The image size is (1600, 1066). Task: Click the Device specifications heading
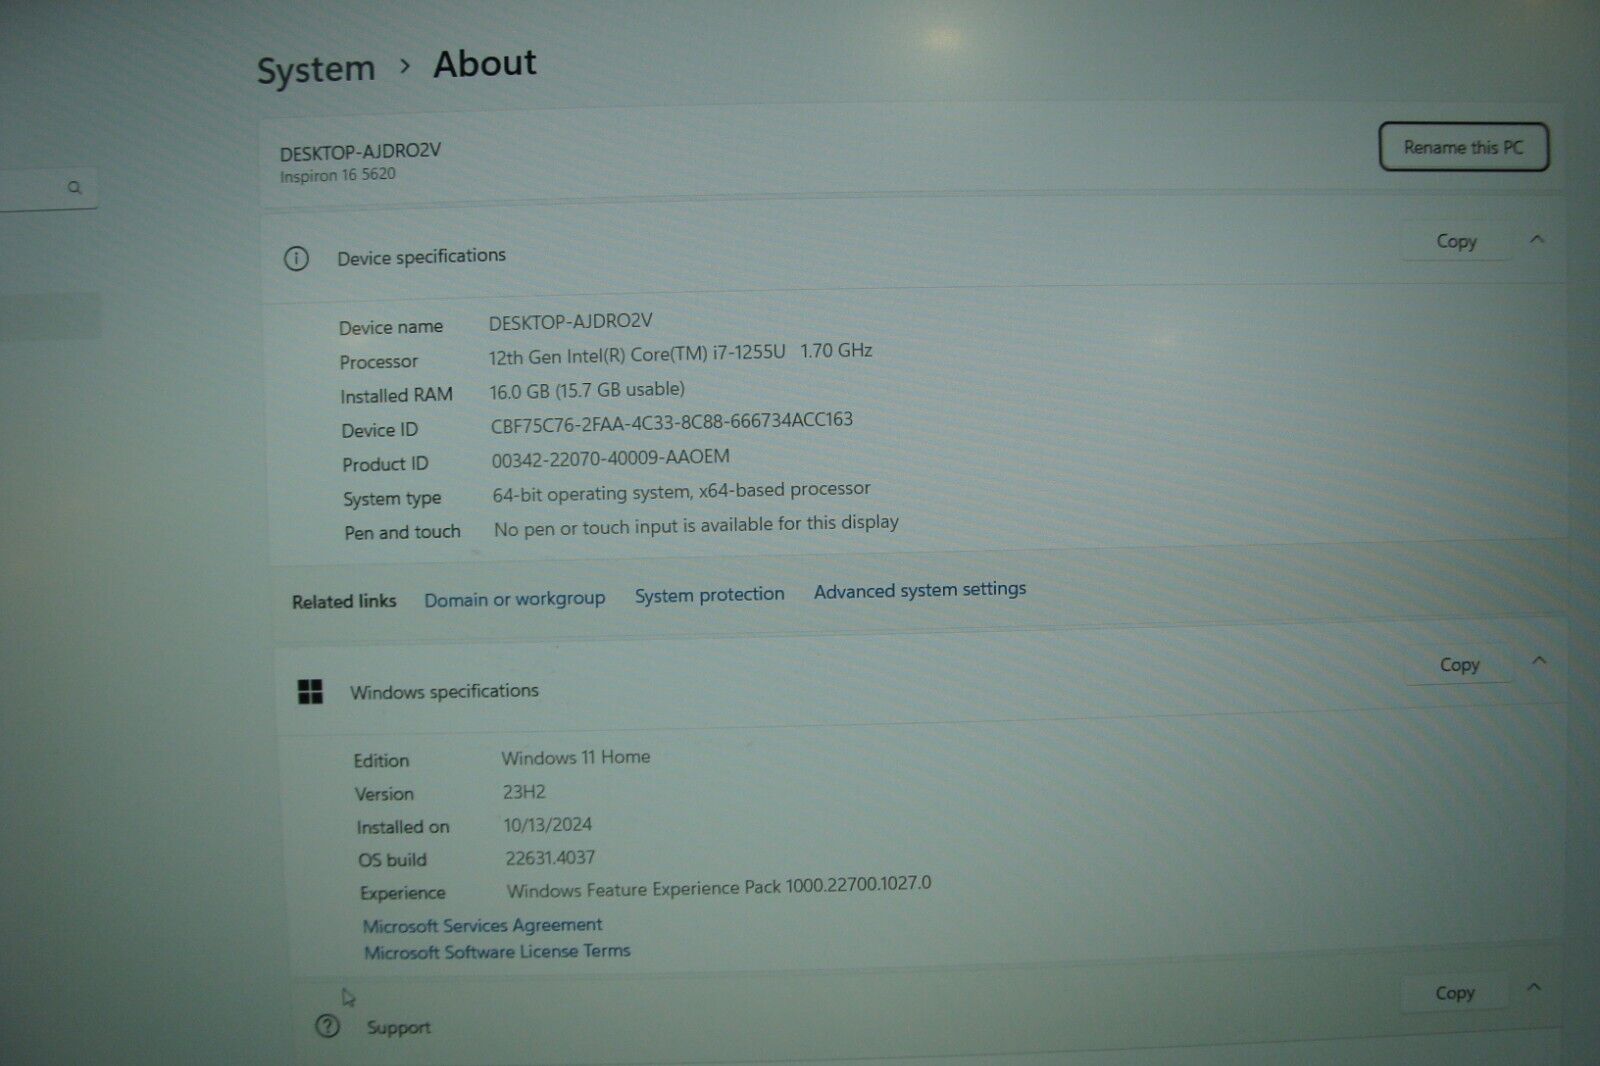[421, 257]
